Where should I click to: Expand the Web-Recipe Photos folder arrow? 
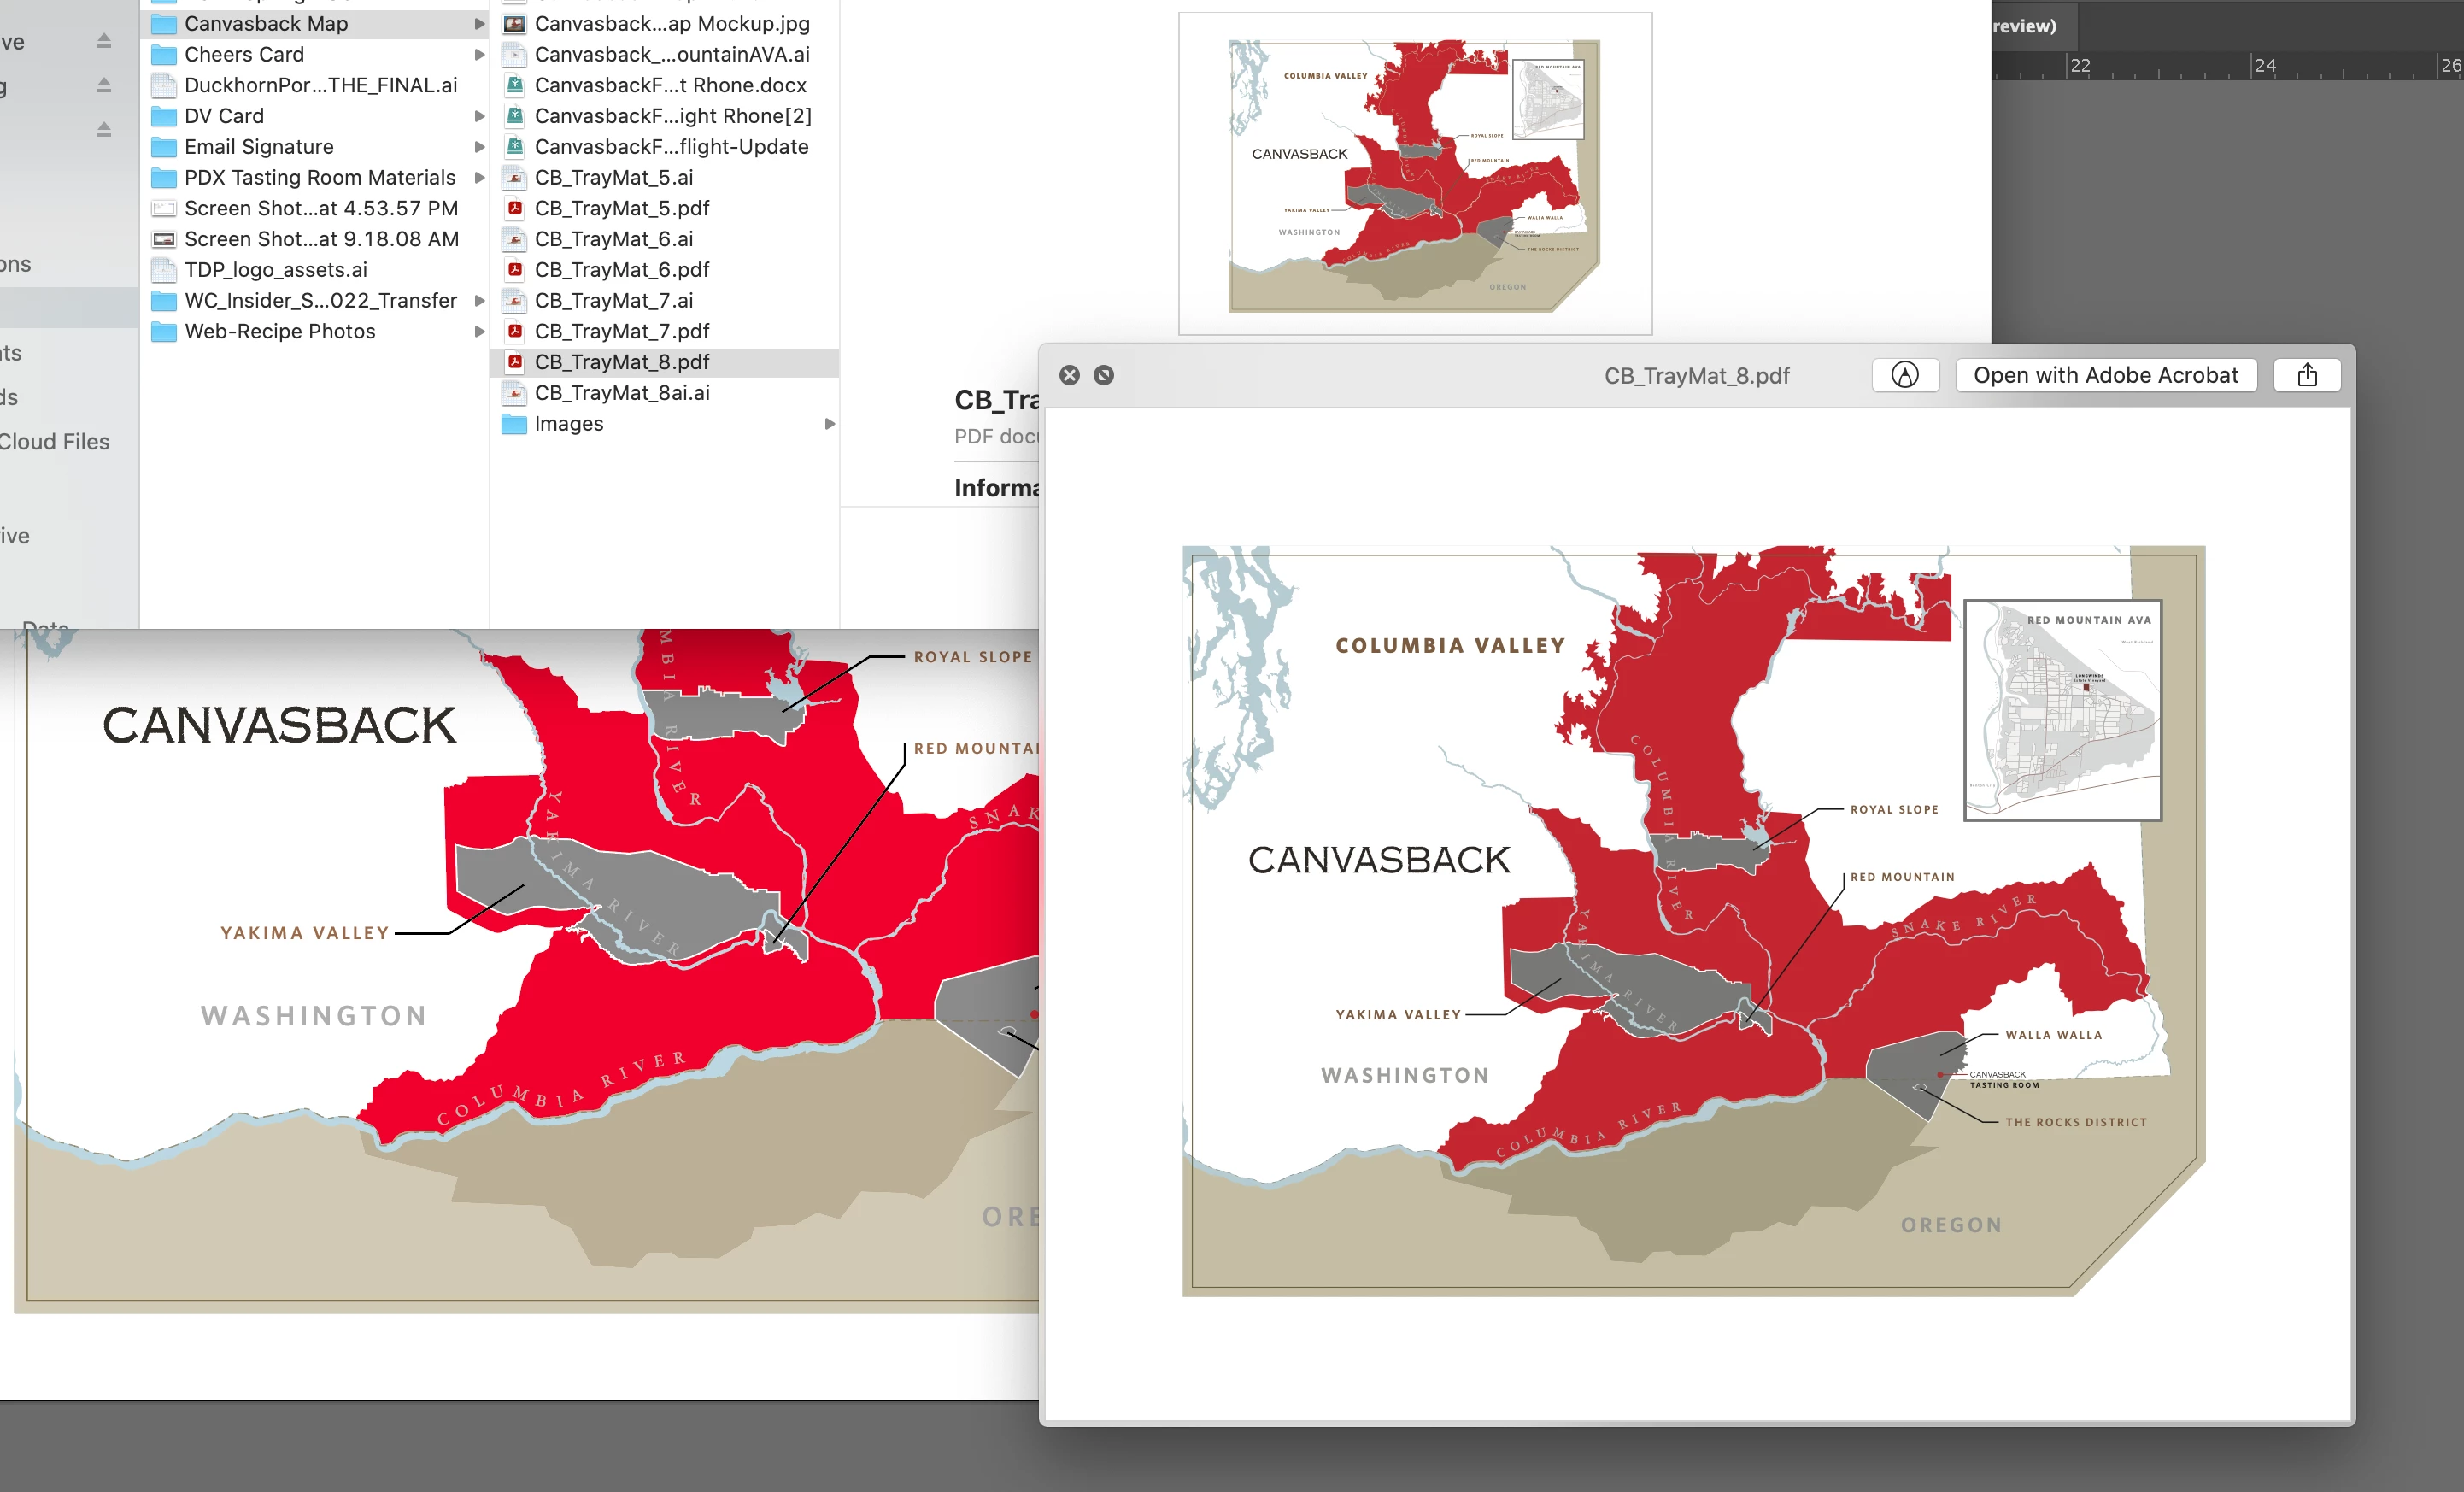pos(479,331)
